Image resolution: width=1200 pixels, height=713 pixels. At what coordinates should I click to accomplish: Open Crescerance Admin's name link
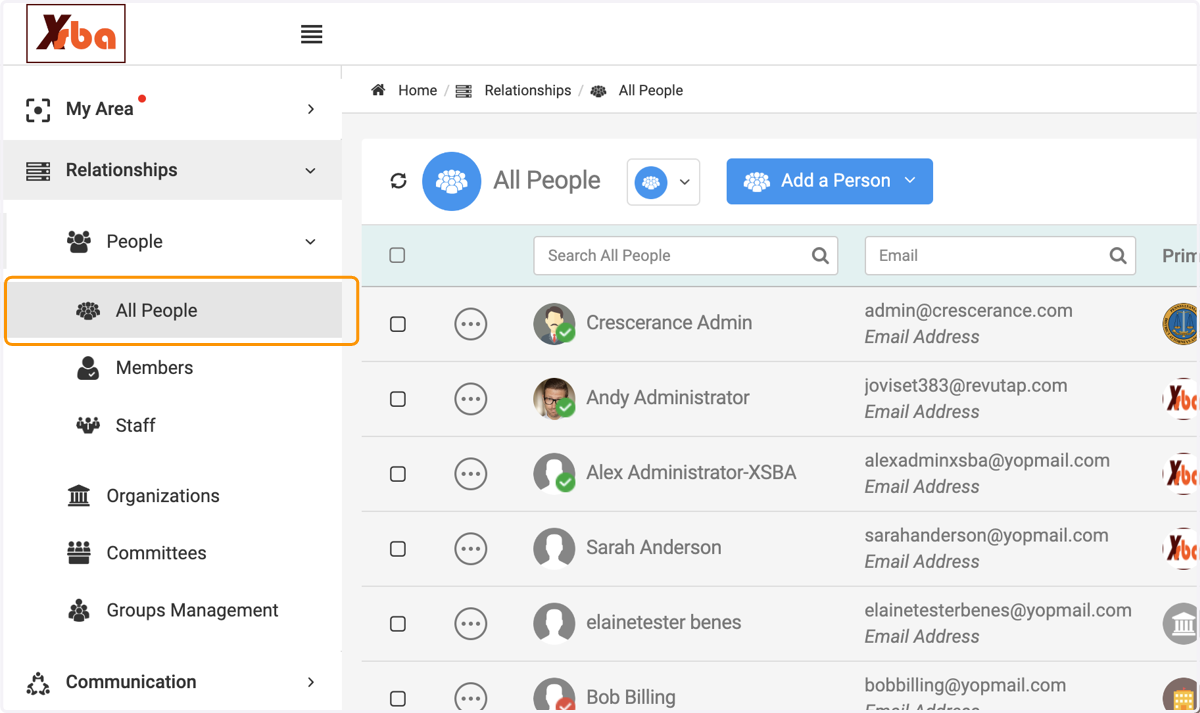click(x=669, y=323)
